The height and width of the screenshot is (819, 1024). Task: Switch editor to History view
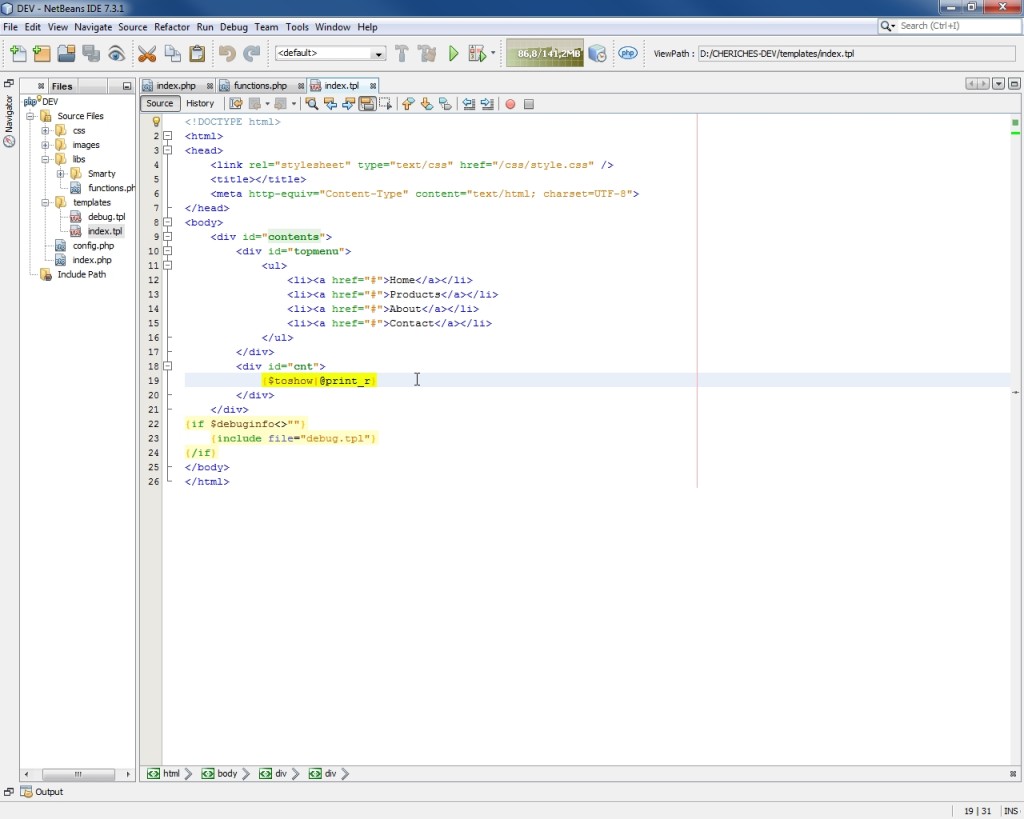click(200, 104)
